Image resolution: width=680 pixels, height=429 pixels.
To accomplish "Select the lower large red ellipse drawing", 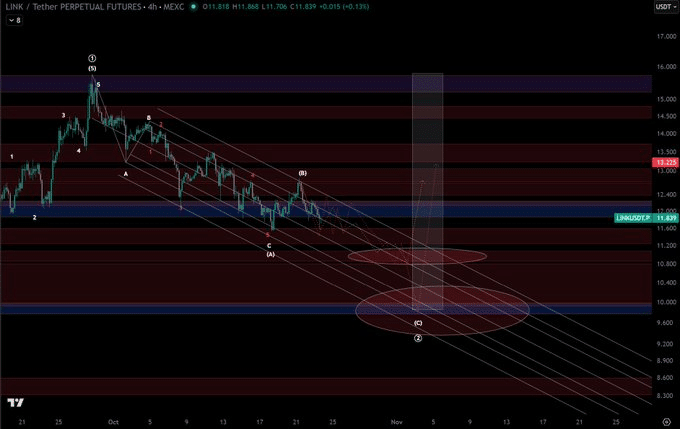I will click(x=442, y=311).
